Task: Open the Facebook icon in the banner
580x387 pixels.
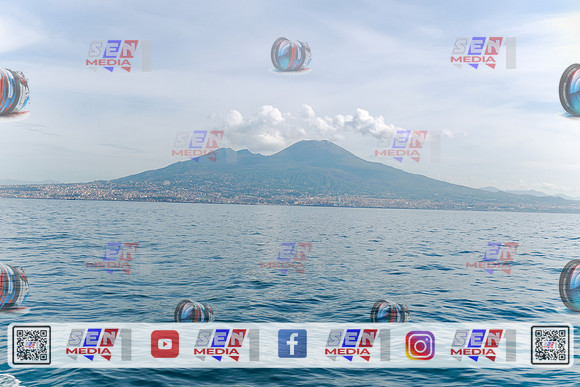Action: pos(292,344)
